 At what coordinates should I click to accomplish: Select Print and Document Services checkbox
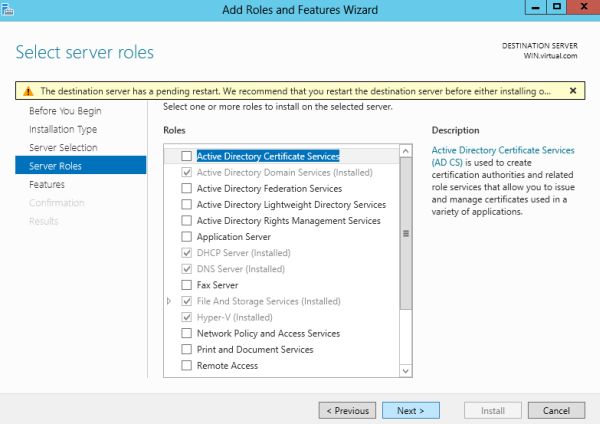tap(186, 350)
